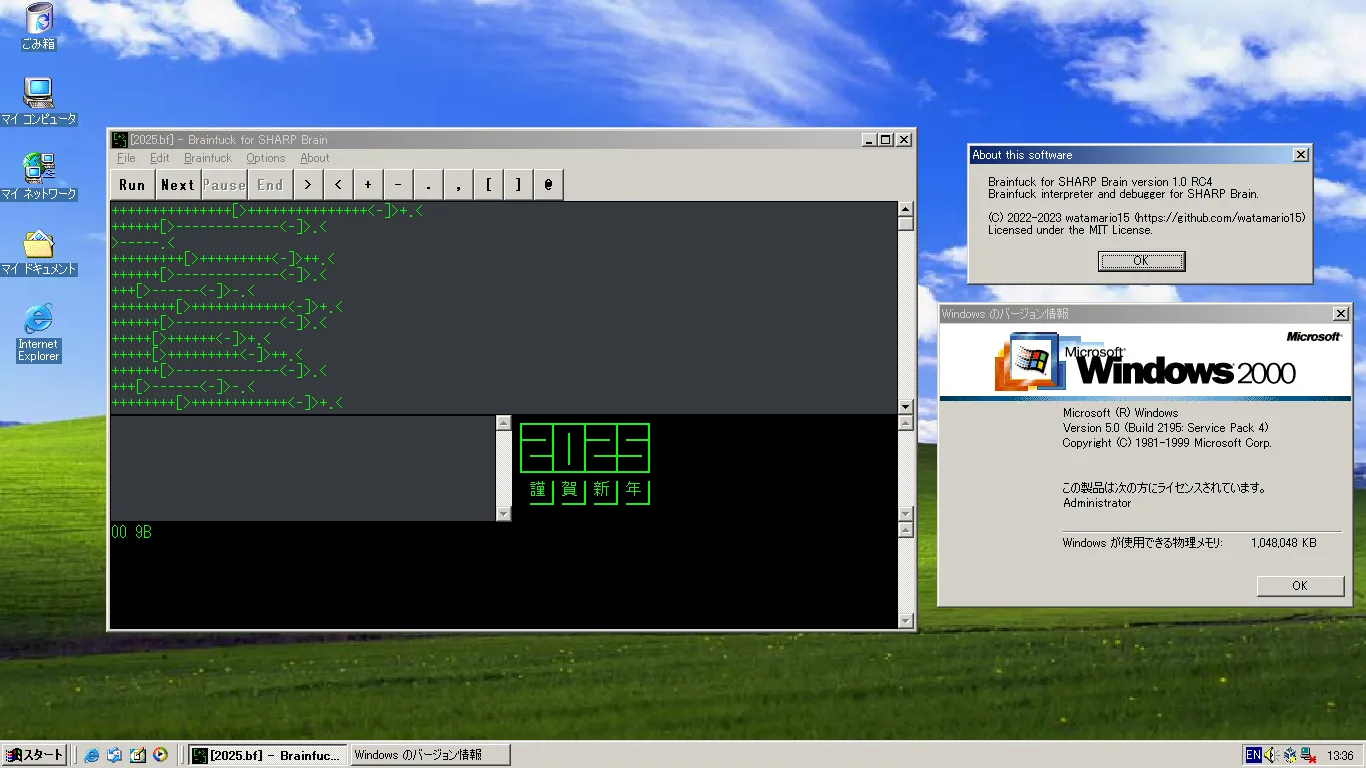Click memory pane scrollbar down arrow
The width and height of the screenshot is (1366, 768).
point(906,621)
